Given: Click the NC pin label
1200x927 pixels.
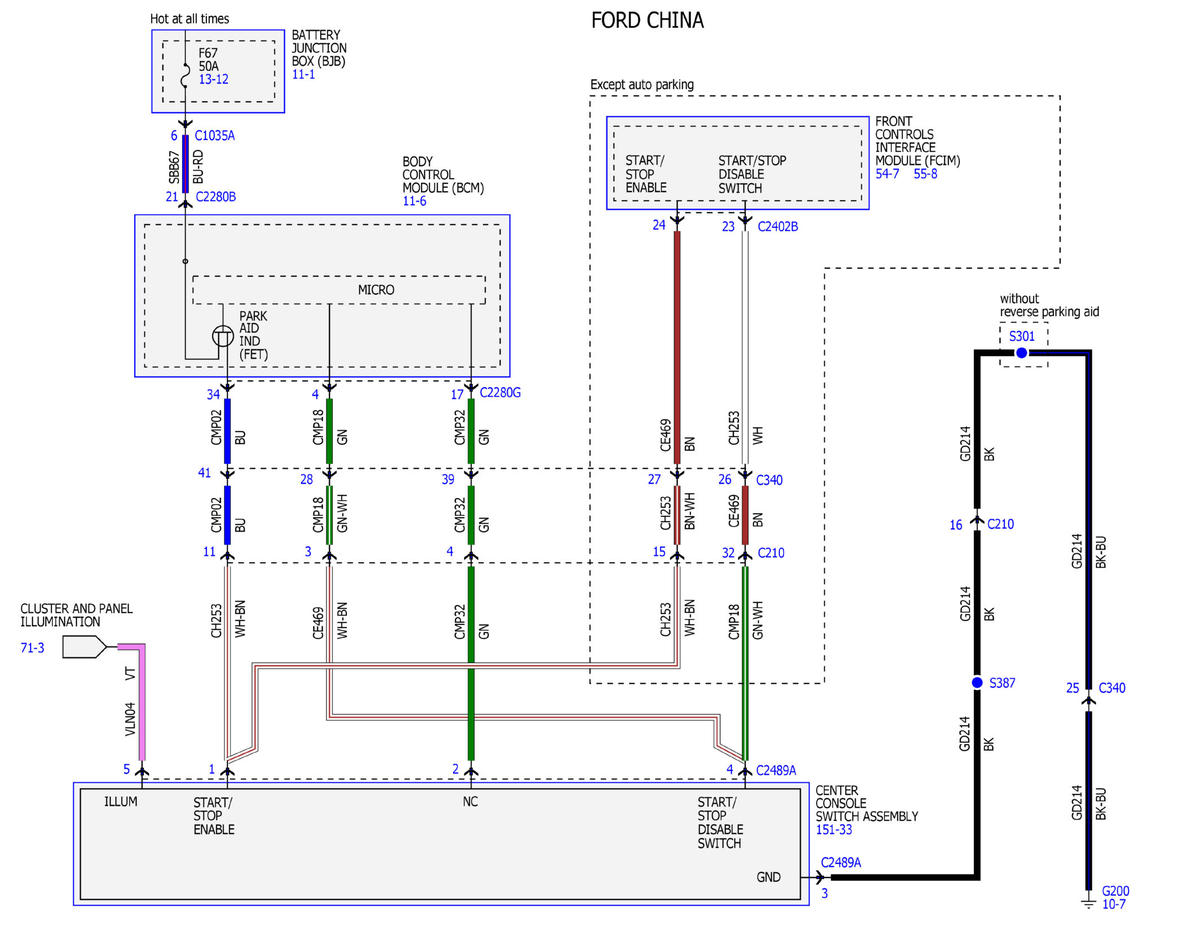Looking at the screenshot, I should click(x=471, y=802).
